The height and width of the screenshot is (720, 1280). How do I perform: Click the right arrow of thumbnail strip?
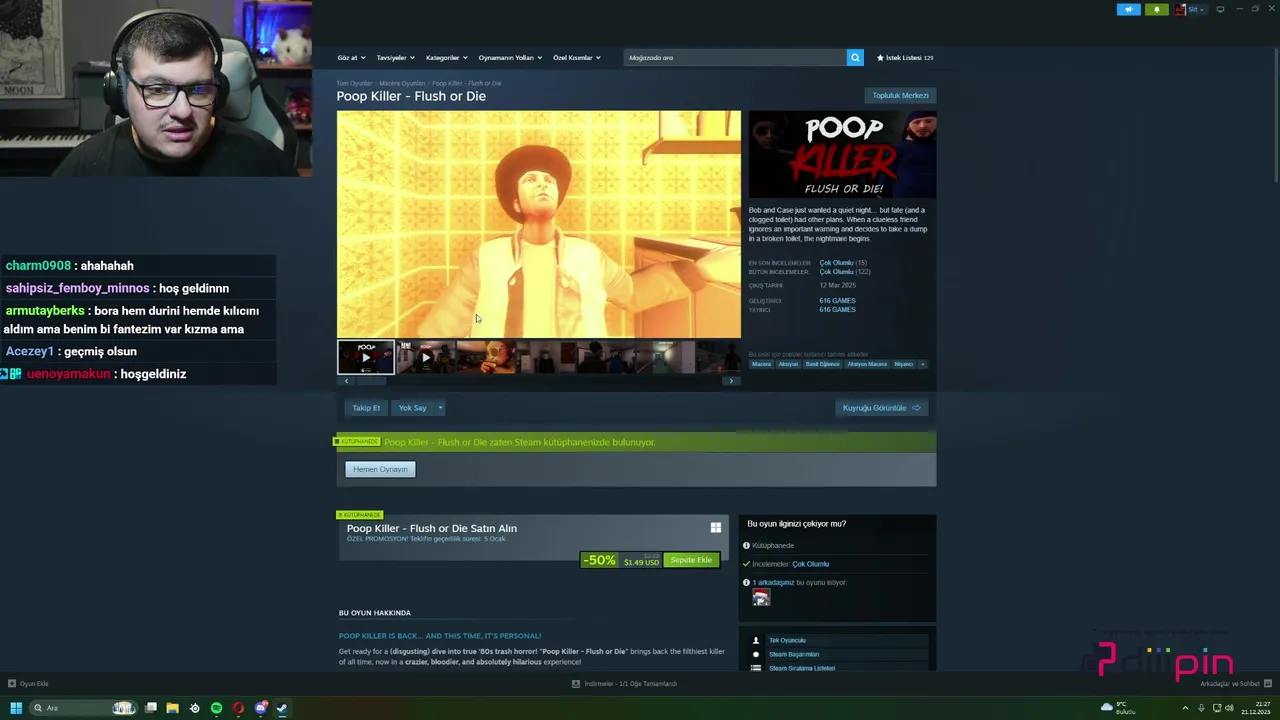point(731,381)
